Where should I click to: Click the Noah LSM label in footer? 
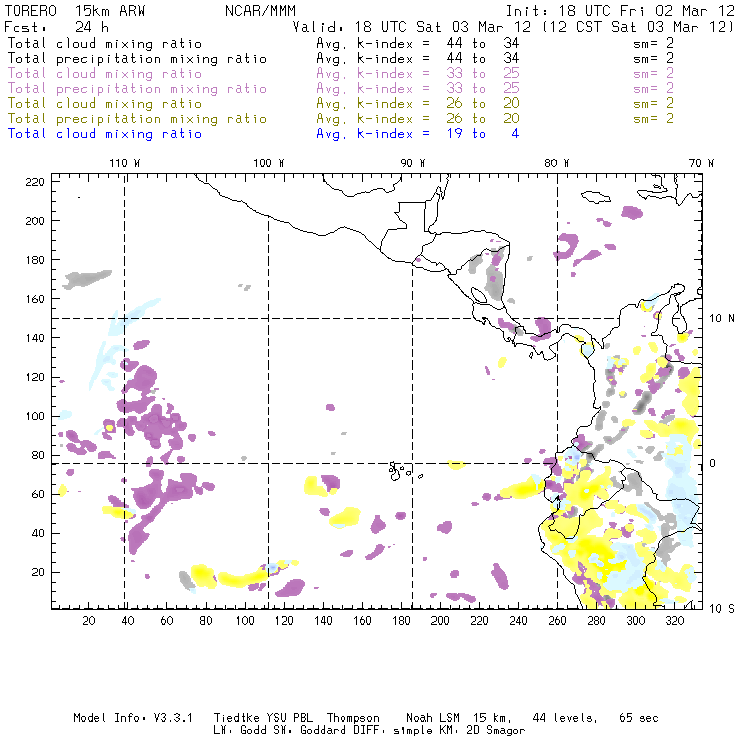(434, 718)
